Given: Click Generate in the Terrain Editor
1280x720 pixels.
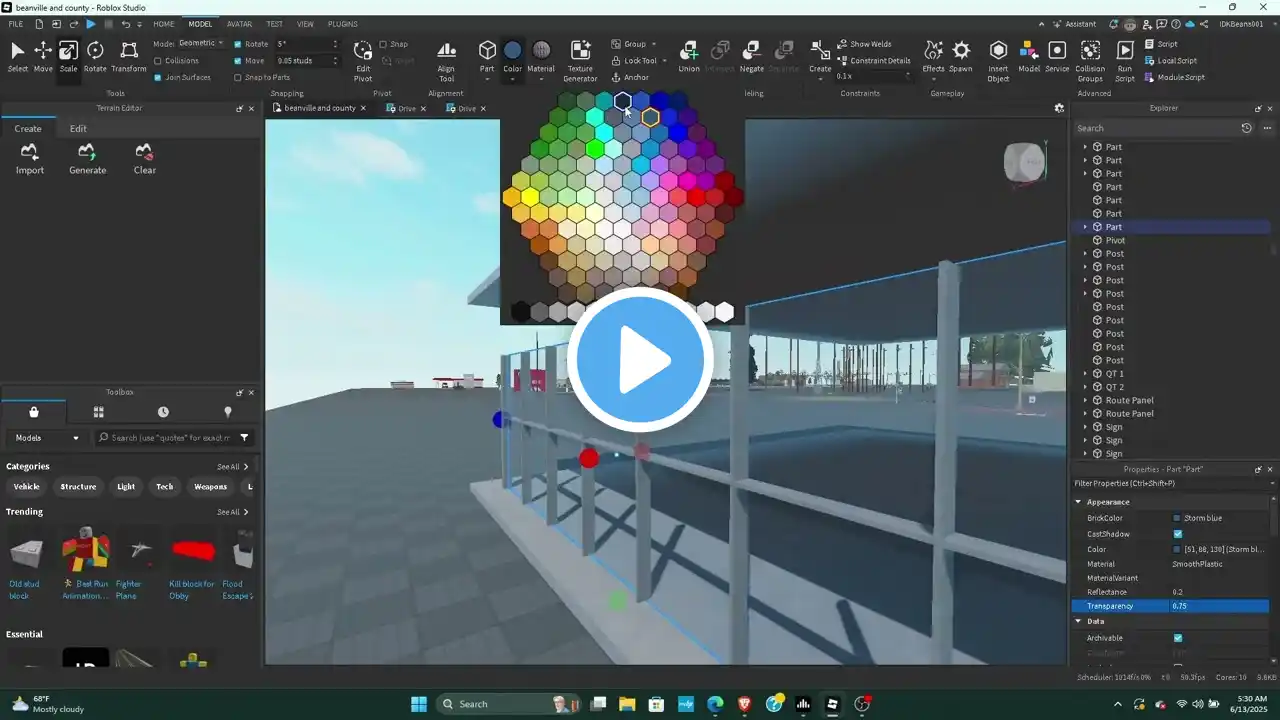Looking at the screenshot, I should point(87,159).
